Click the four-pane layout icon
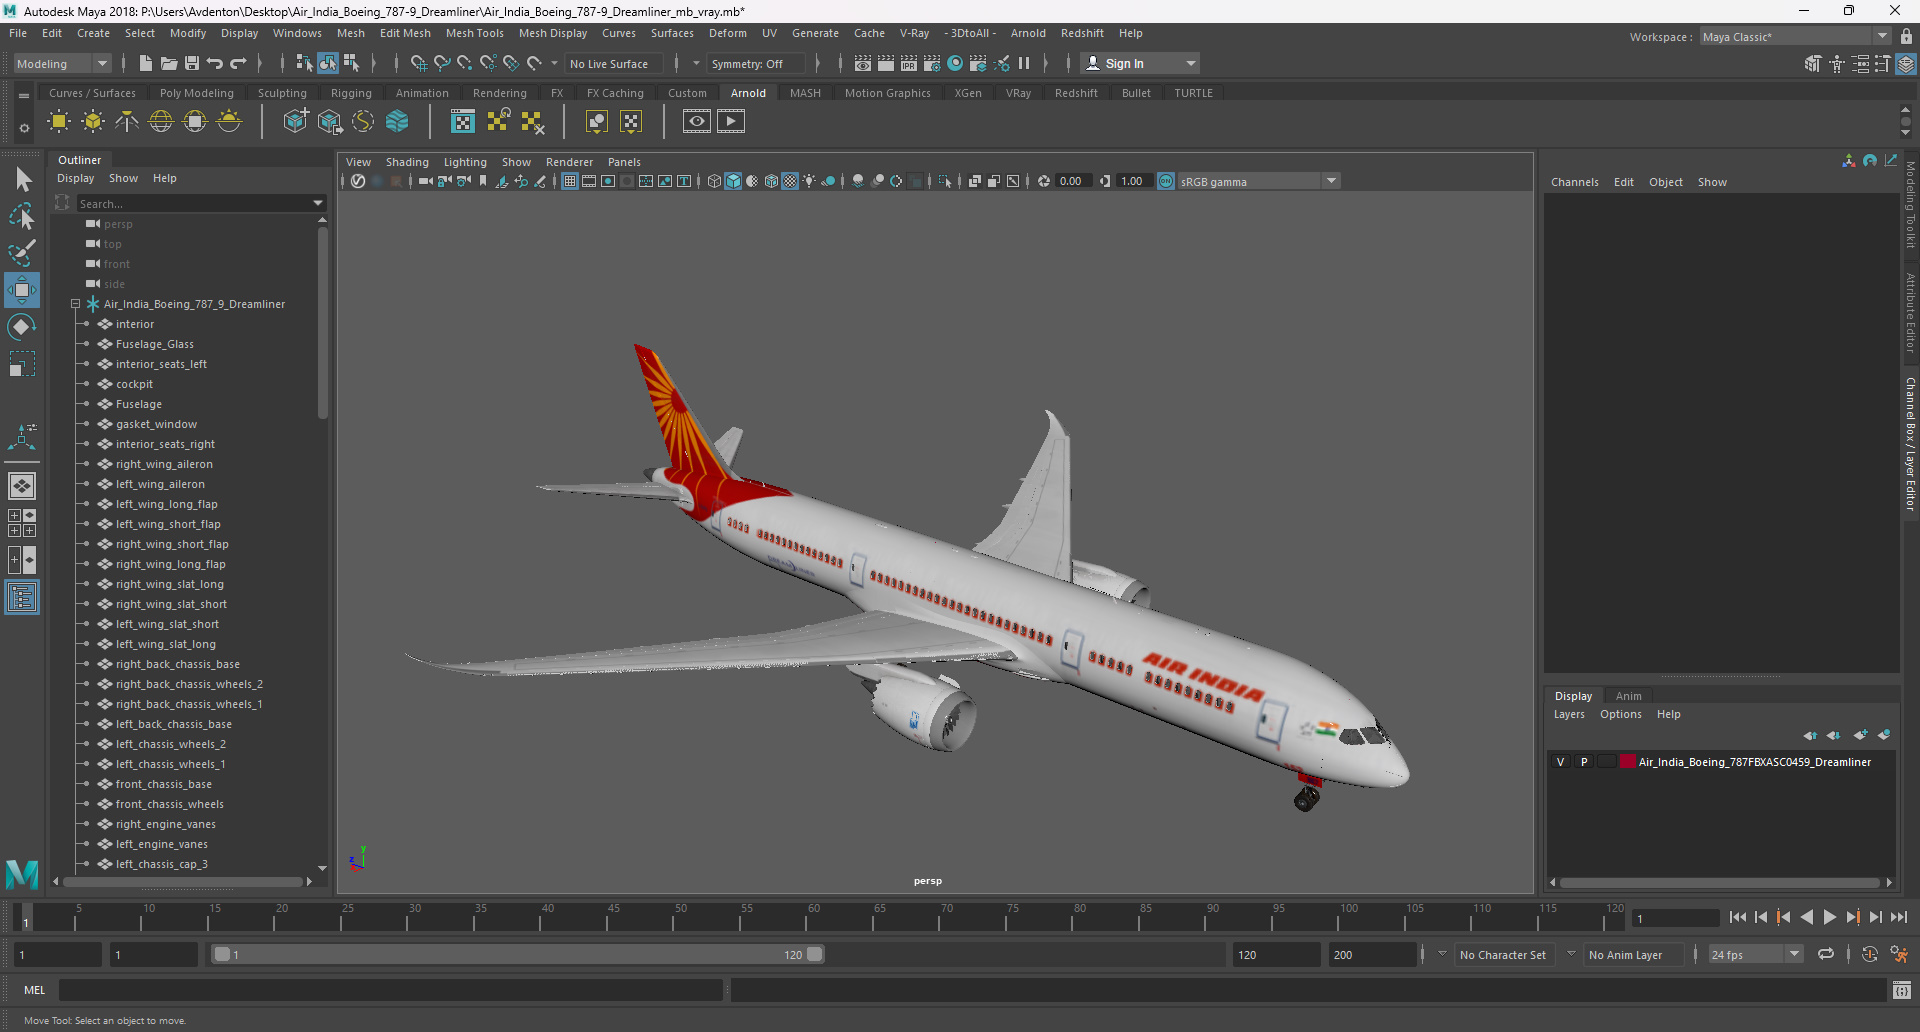Viewport: 1920px width, 1032px height. 22,523
